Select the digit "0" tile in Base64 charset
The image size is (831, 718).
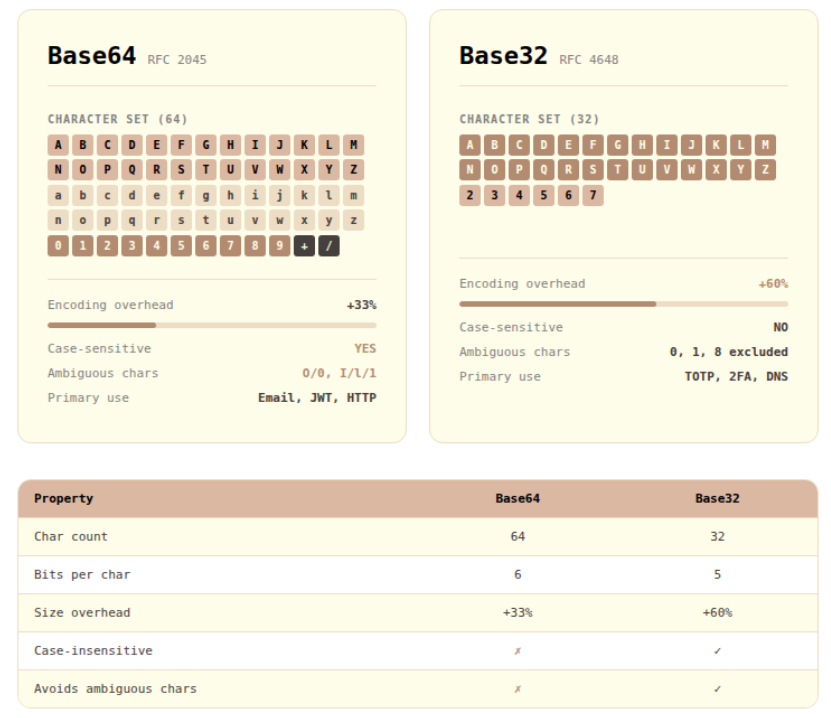58,245
